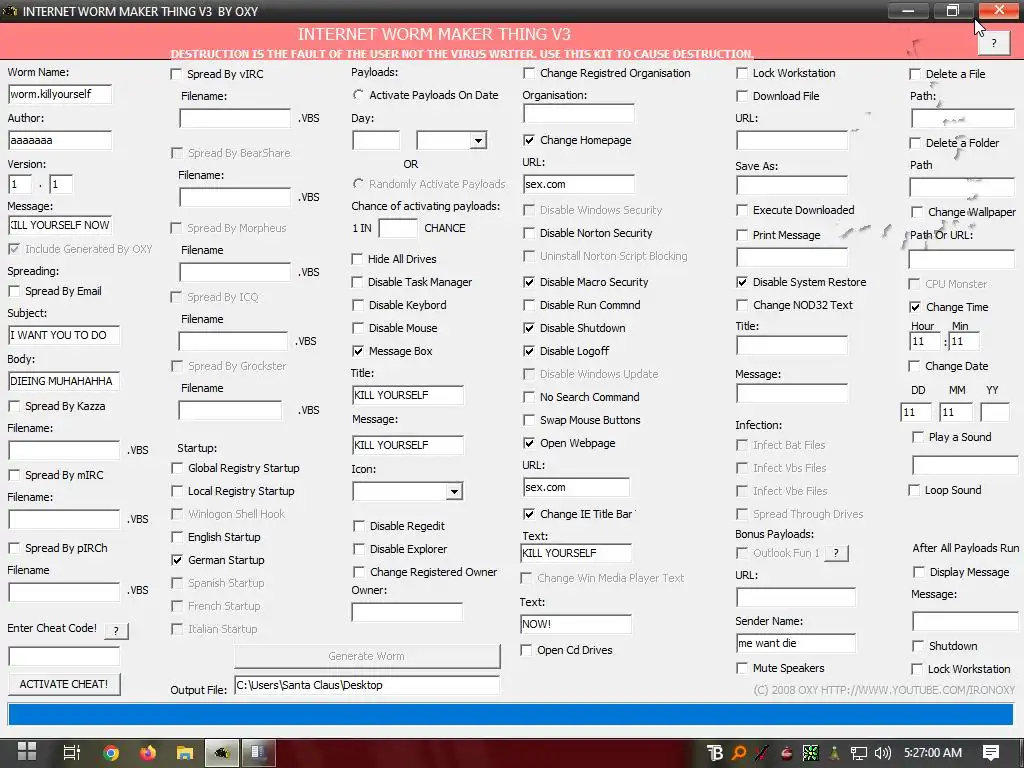Toggle Disable Shutdown checkbox
This screenshot has height=768, width=1024.
(529, 328)
